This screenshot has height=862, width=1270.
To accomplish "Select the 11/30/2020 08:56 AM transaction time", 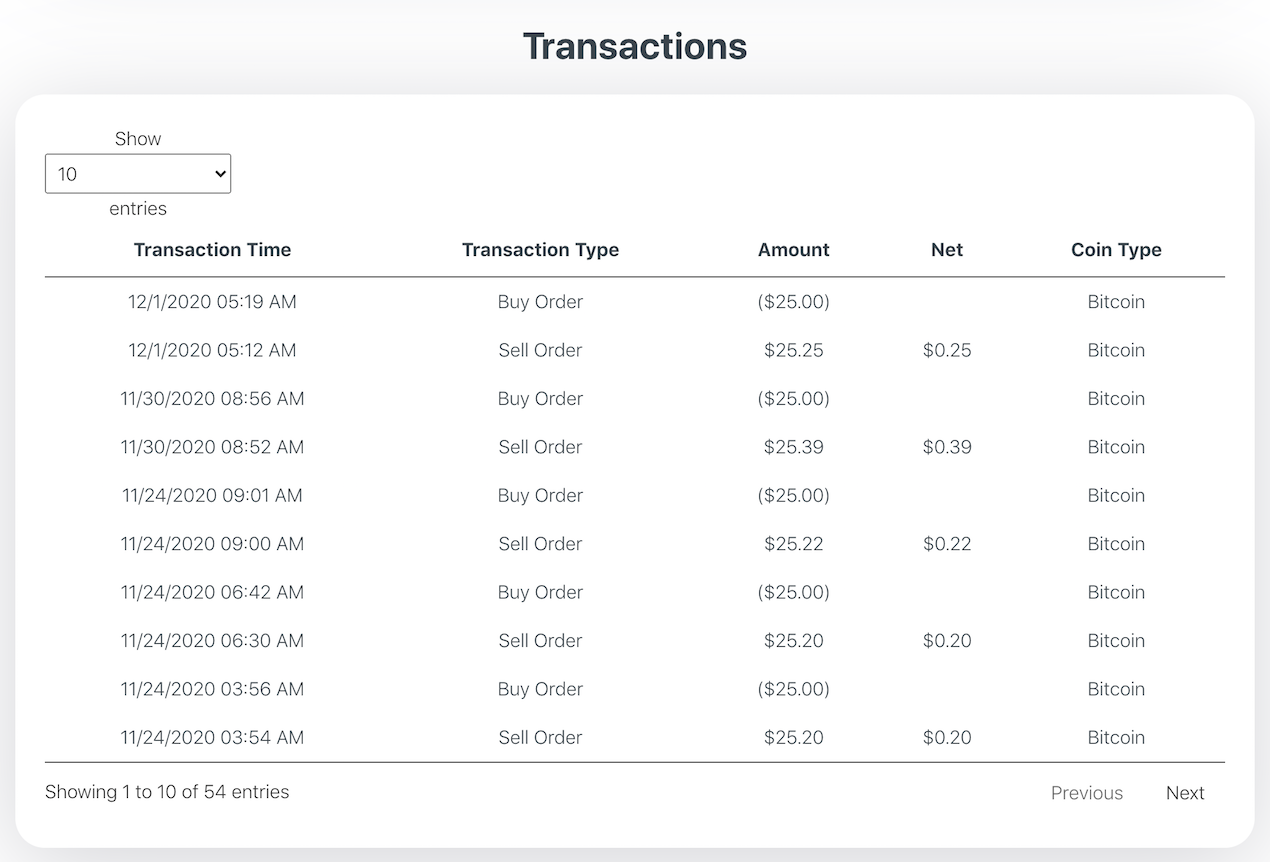I will point(212,399).
